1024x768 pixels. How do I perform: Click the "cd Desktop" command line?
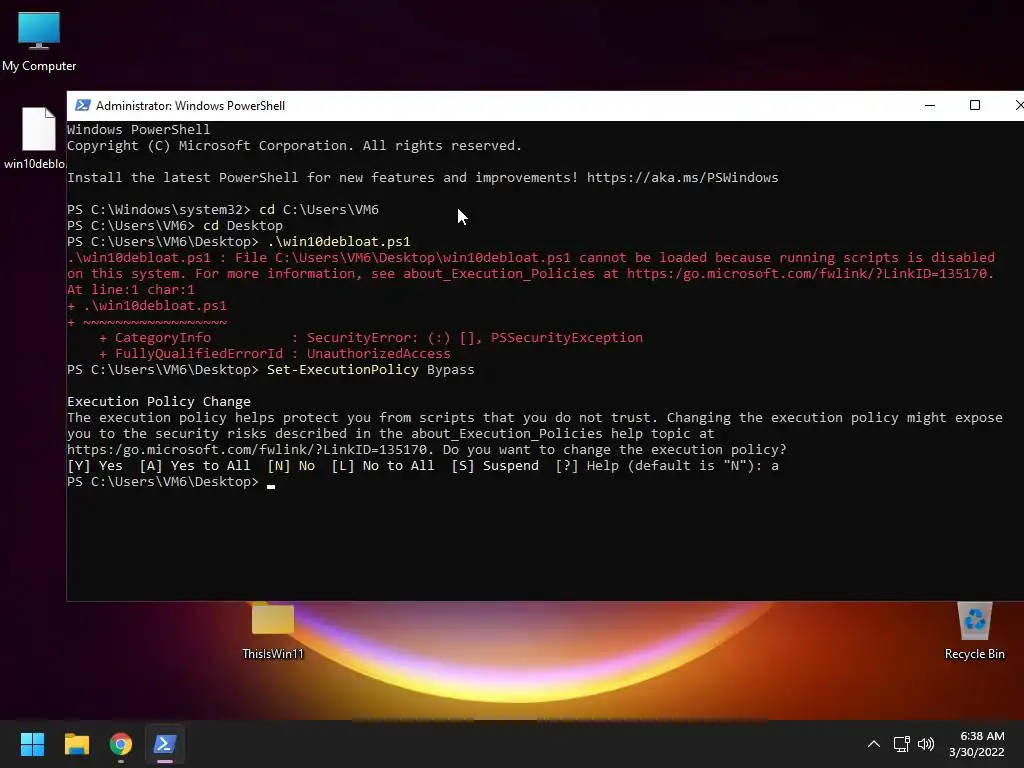pyautogui.click(x=243, y=226)
